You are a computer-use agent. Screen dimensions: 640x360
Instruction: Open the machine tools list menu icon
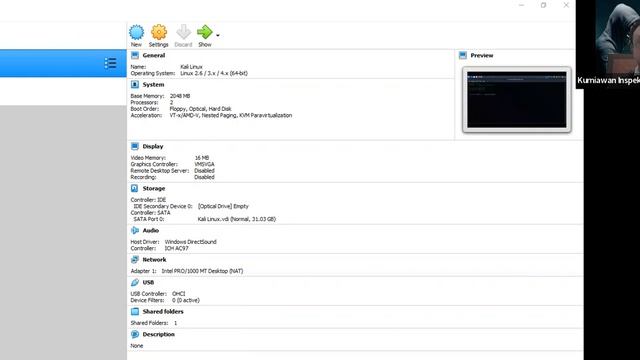[x=110, y=63]
